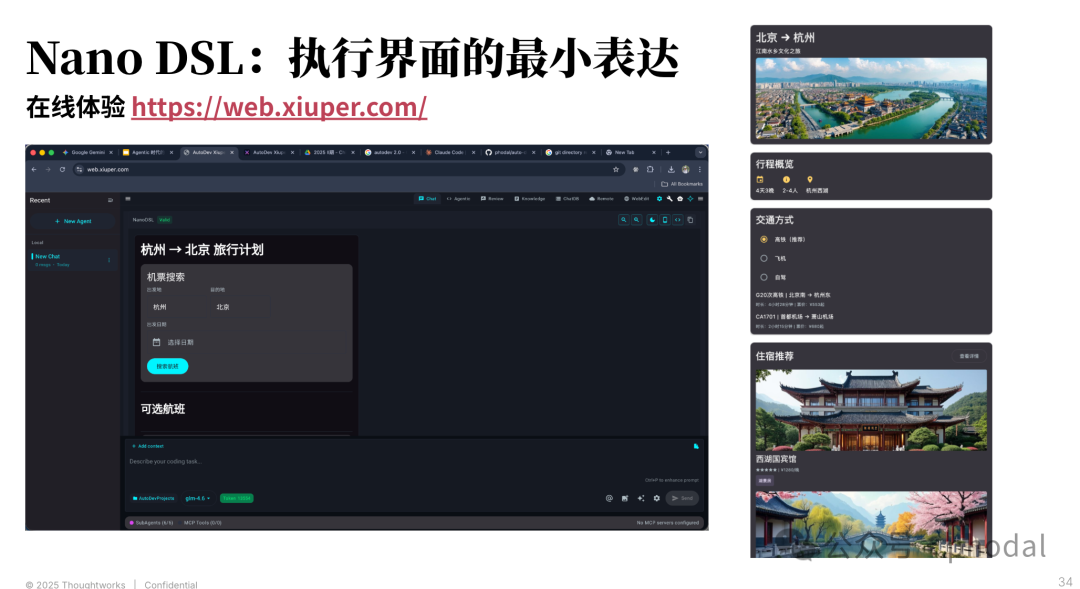Open the ChatDB panel icon
This screenshot has height=589, width=1080.
pos(568,199)
